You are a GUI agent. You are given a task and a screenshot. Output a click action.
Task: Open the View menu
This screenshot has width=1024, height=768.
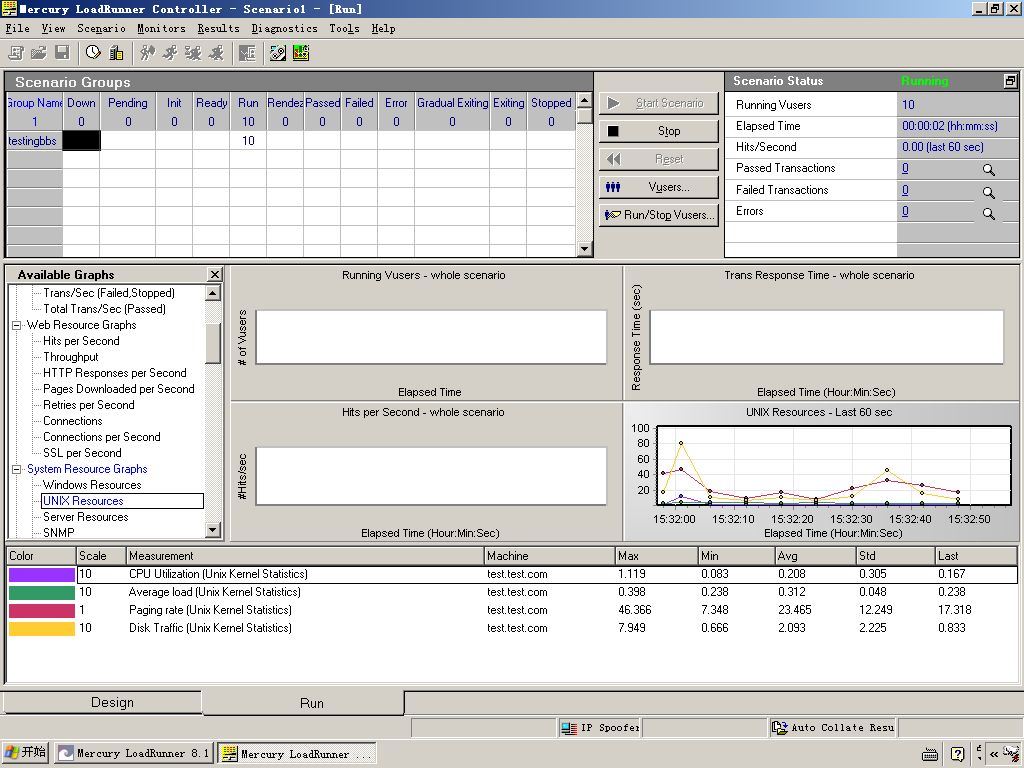tap(54, 29)
